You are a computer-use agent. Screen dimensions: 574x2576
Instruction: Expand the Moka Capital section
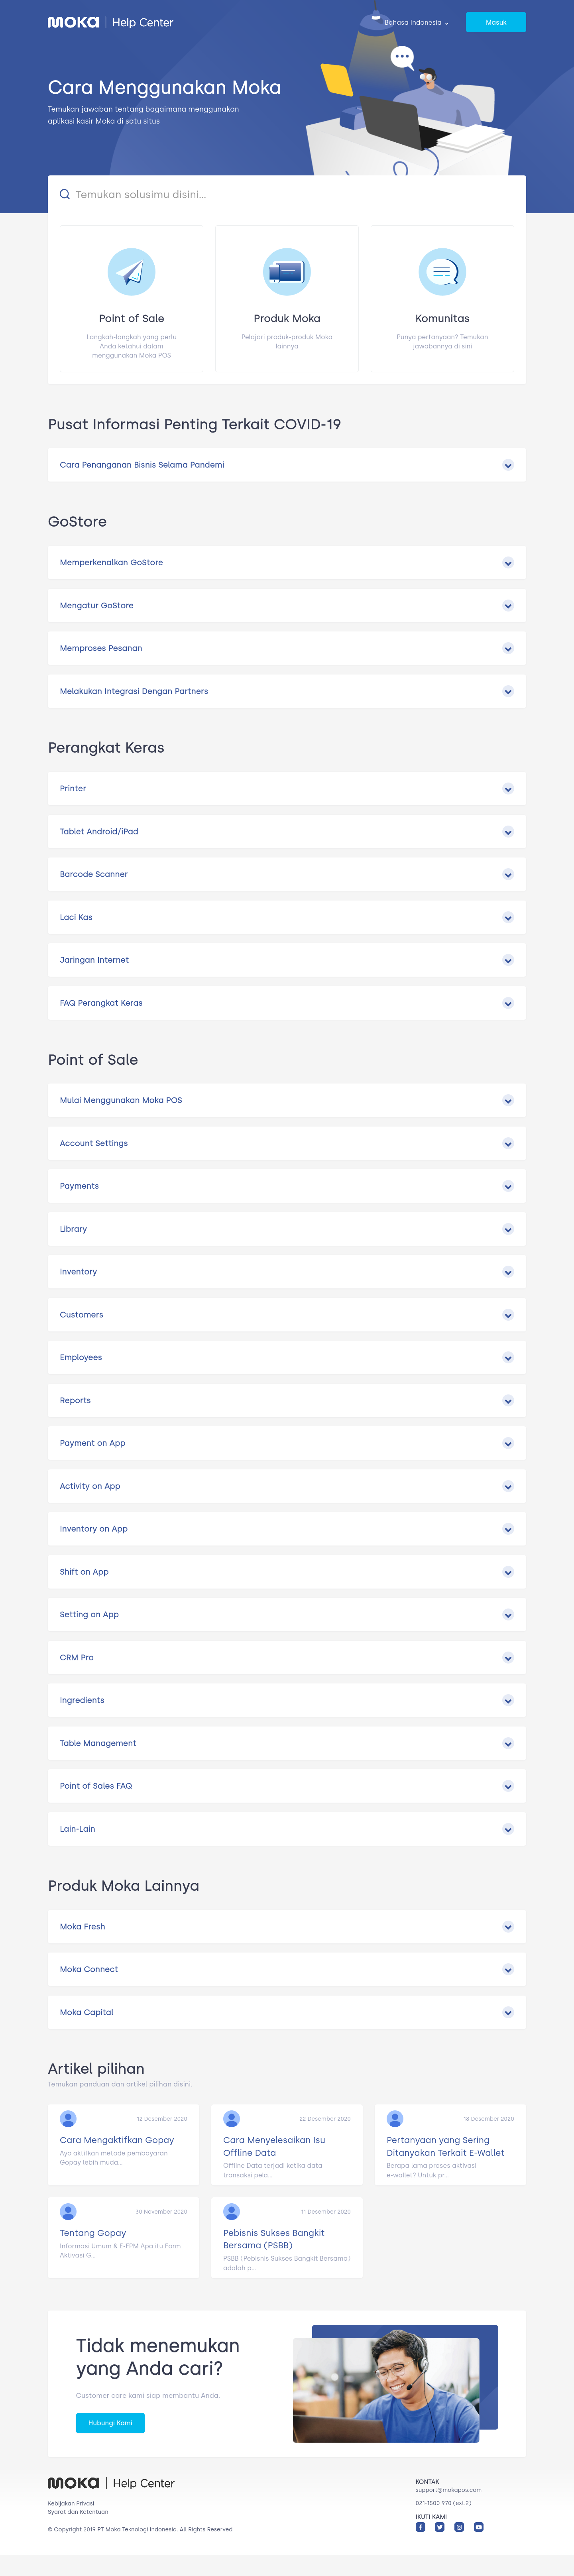(x=287, y=2012)
